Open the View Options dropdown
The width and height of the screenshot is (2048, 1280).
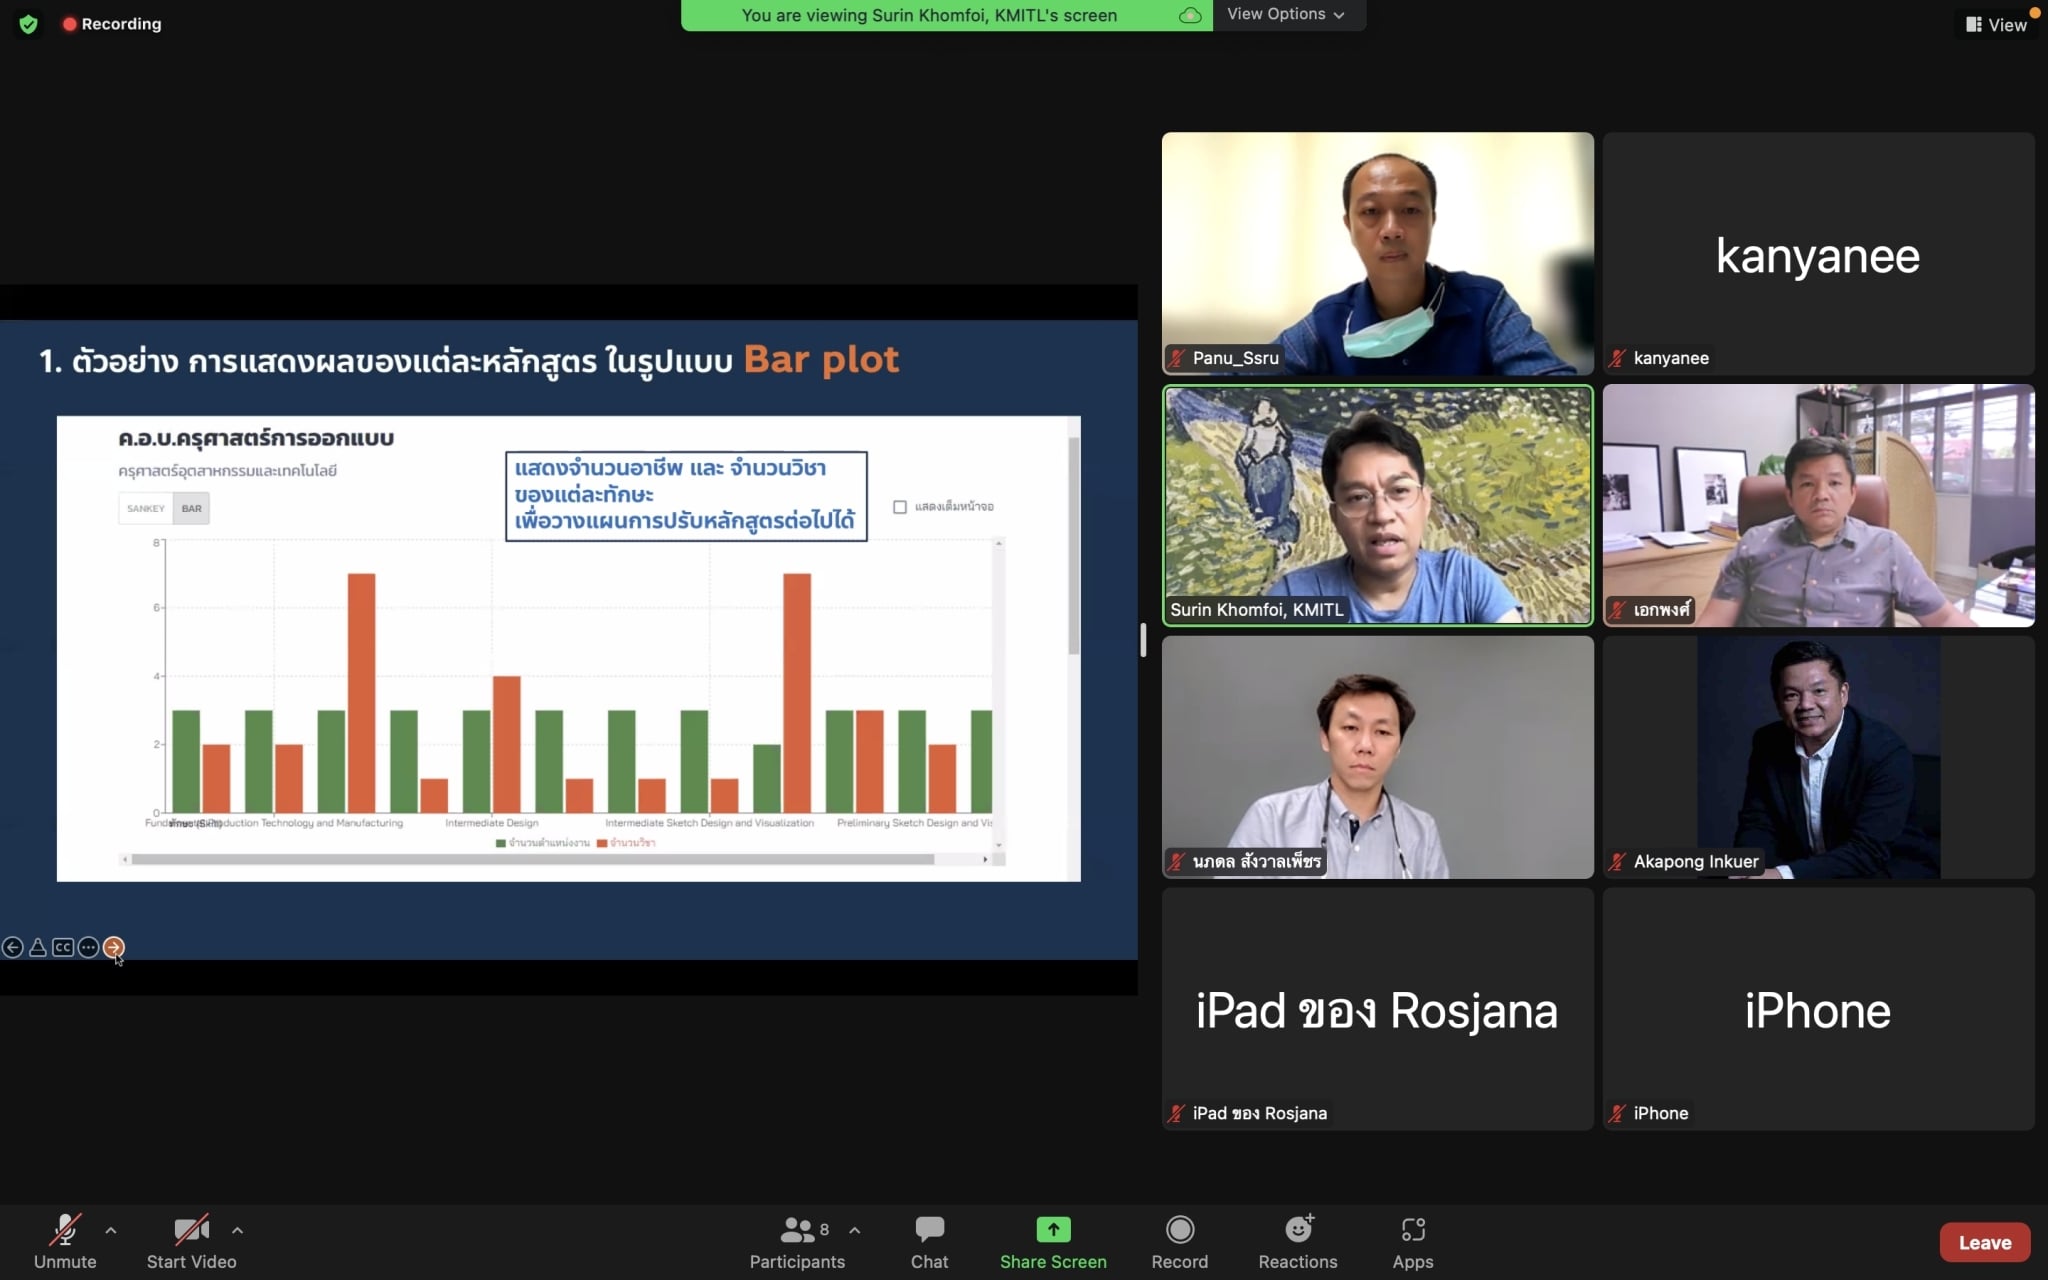1286,14
